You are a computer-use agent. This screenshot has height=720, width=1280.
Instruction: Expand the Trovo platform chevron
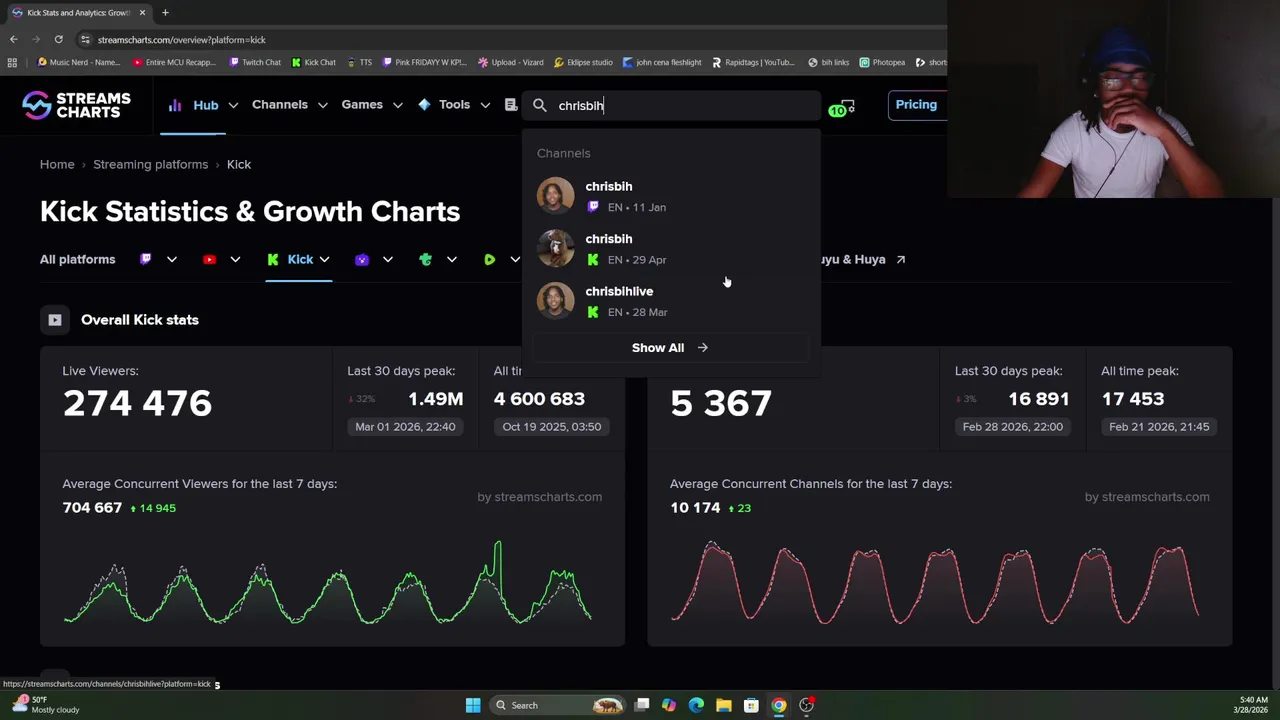452,260
